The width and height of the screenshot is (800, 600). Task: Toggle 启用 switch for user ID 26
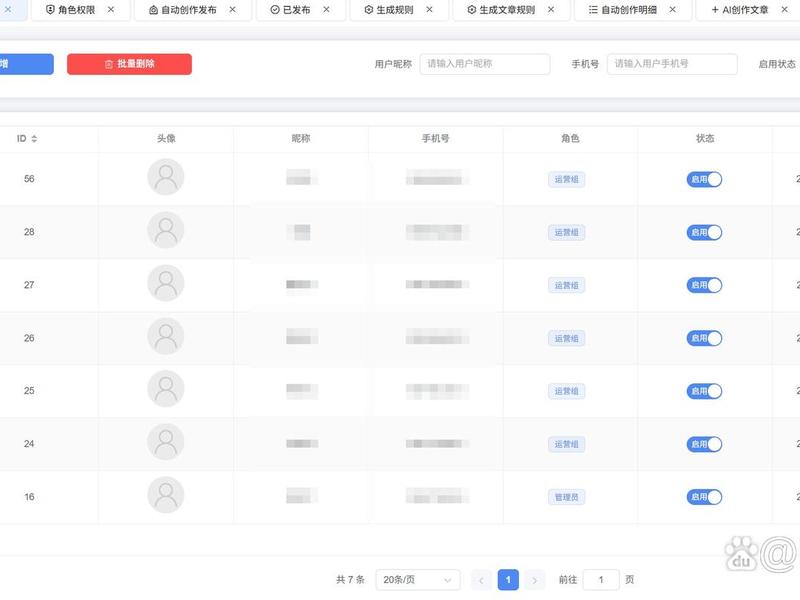[704, 338]
